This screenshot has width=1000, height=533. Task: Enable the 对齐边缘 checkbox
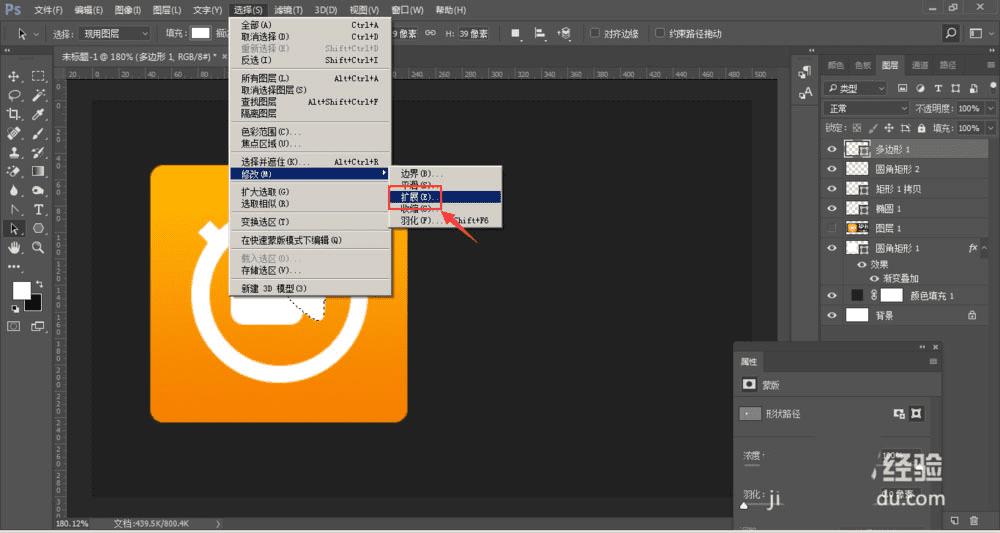pos(596,33)
